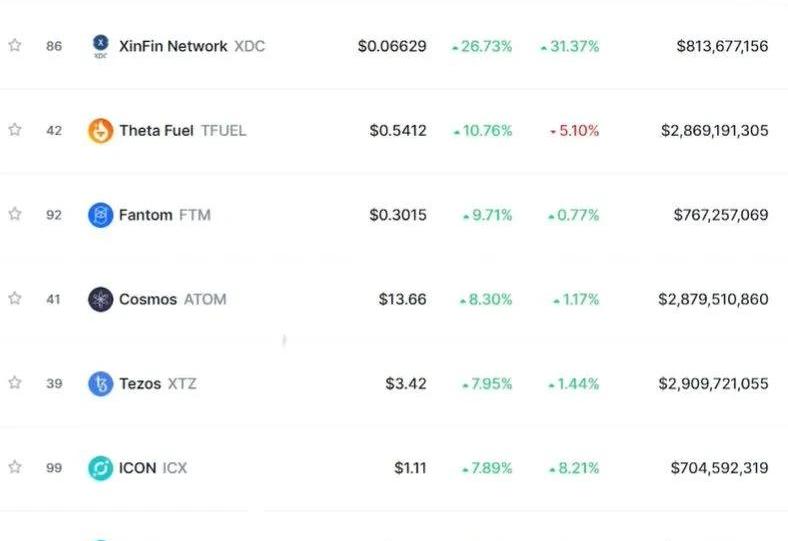Open the Tezos XTZ coin page
This screenshot has width=788, height=541.
pyautogui.click(x=158, y=384)
